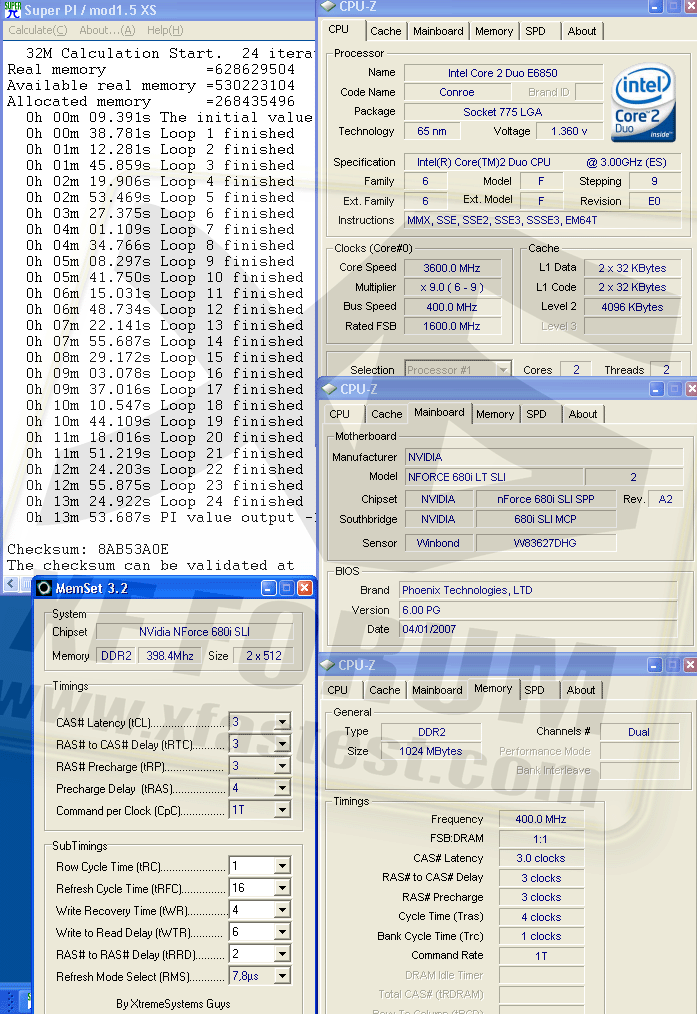Expand Refresh Mode Select (RMS) dropdown
The width and height of the screenshot is (697, 1014).
(x=283, y=976)
